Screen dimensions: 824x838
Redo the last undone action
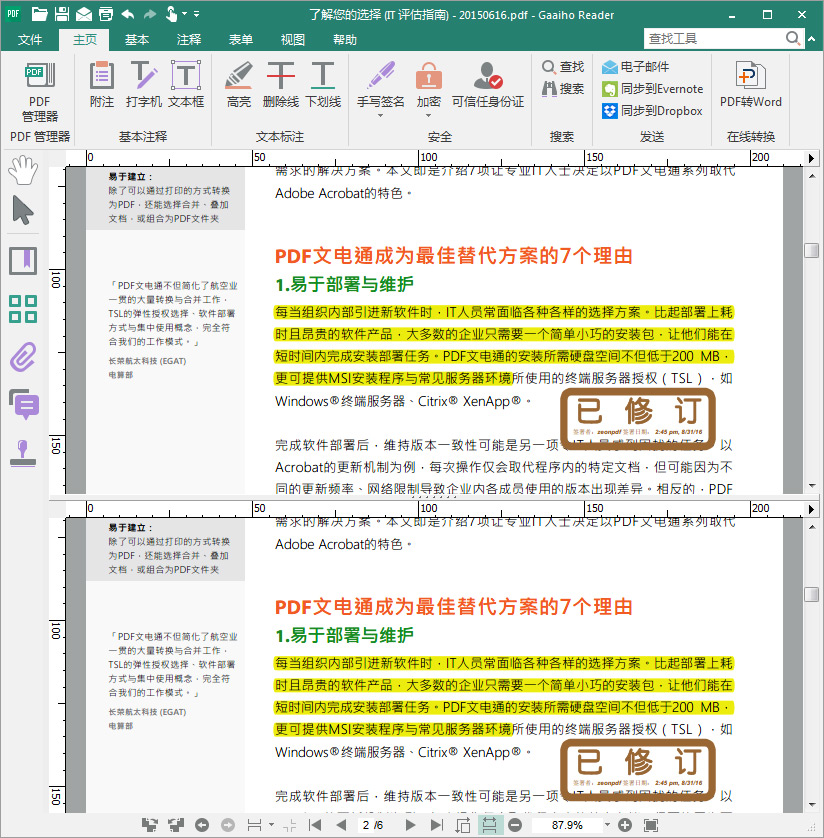tap(150, 14)
